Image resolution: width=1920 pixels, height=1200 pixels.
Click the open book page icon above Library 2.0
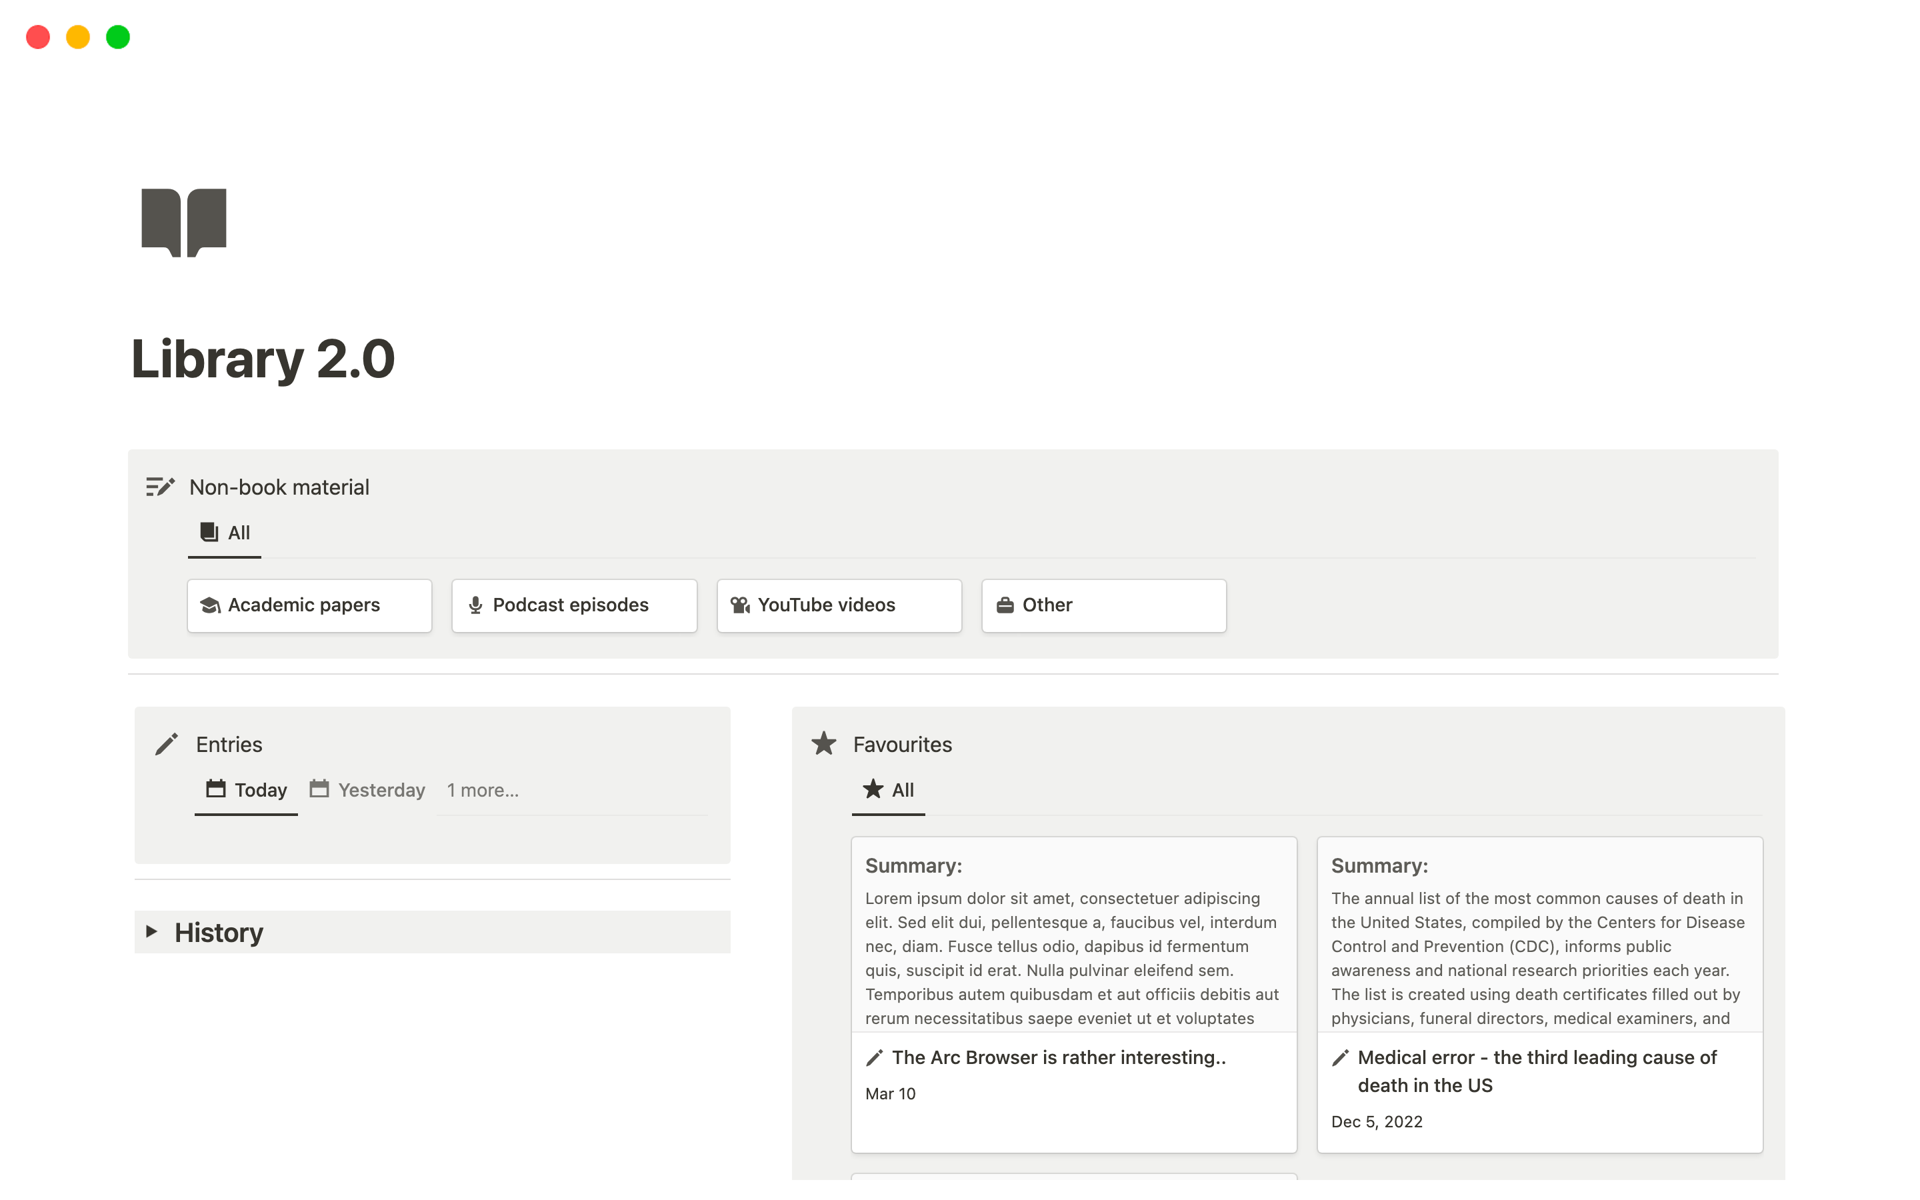(x=184, y=221)
